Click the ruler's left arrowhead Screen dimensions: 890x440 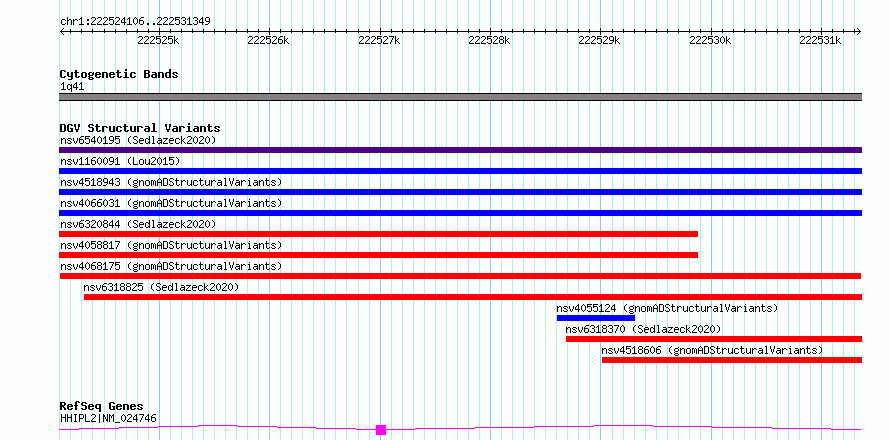[x=62, y=32]
